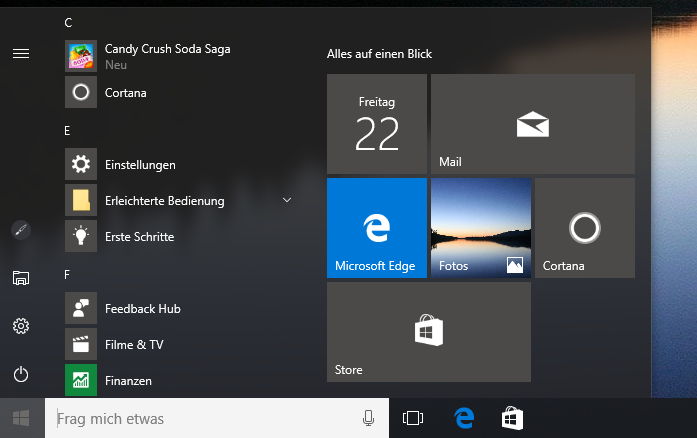697x438 pixels.
Task: Click the Erste Schritte lightbulb icon
Action: [81, 236]
